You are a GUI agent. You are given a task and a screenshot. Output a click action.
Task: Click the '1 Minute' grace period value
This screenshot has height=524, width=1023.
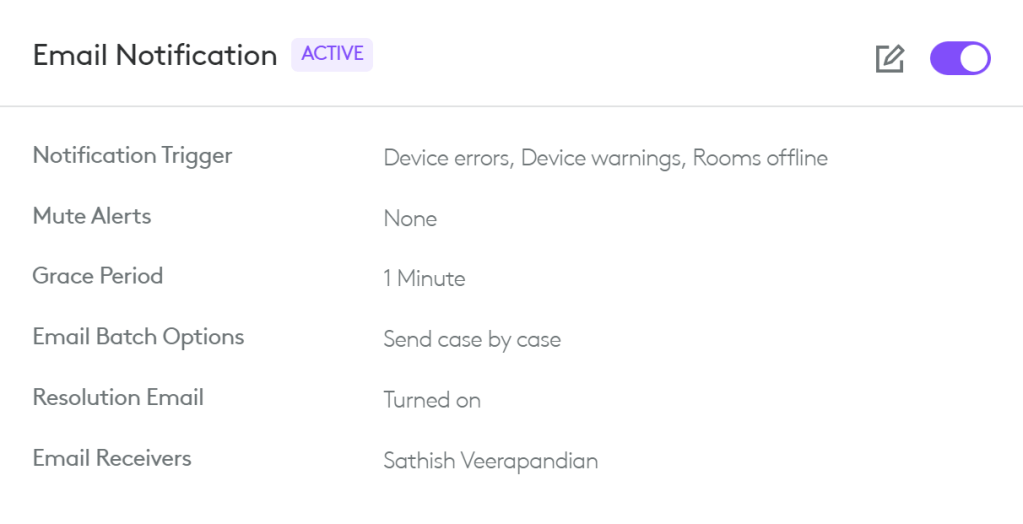click(424, 279)
